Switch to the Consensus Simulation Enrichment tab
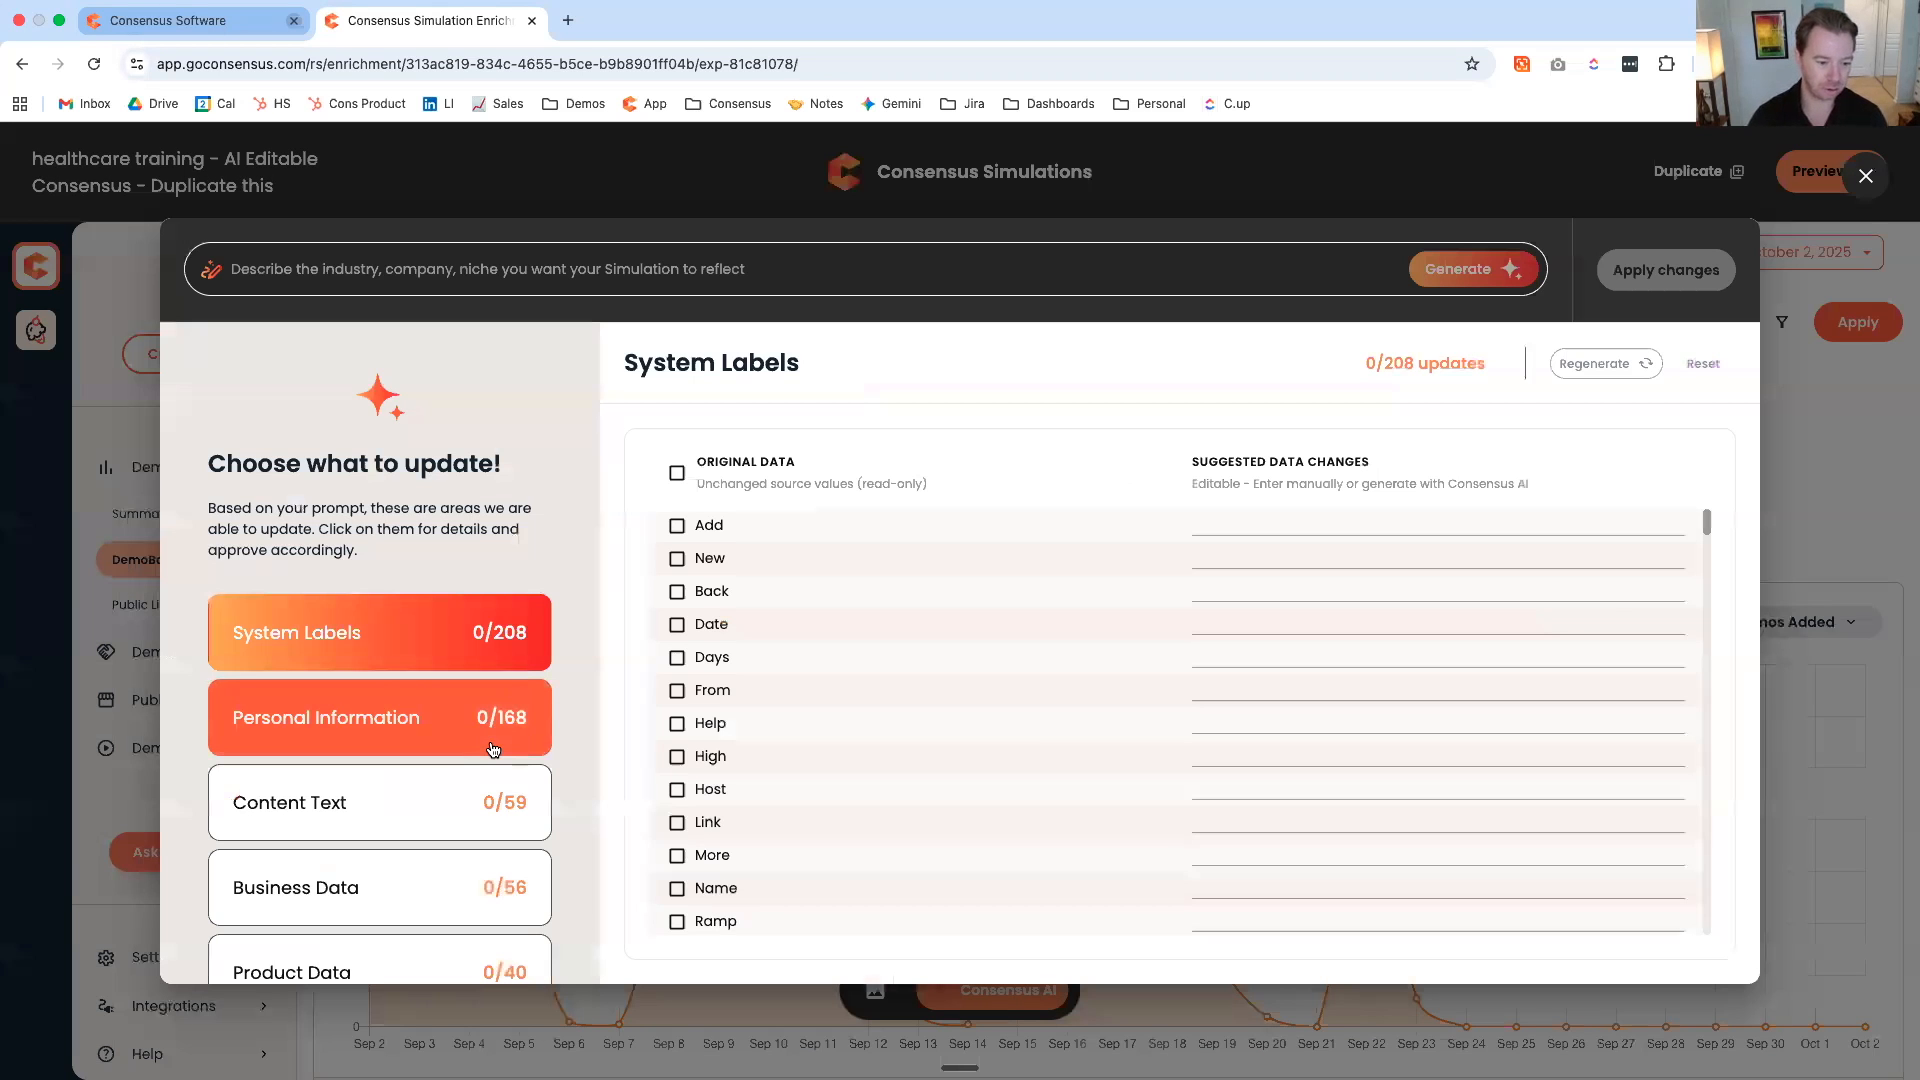The height and width of the screenshot is (1080, 1920). (420, 20)
